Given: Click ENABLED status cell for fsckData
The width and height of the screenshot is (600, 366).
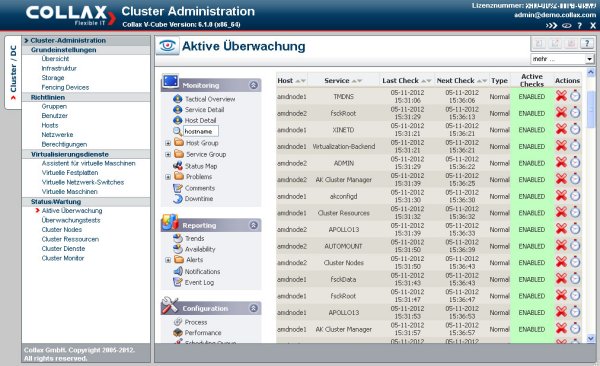Looking at the screenshot, I should (532, 279).
